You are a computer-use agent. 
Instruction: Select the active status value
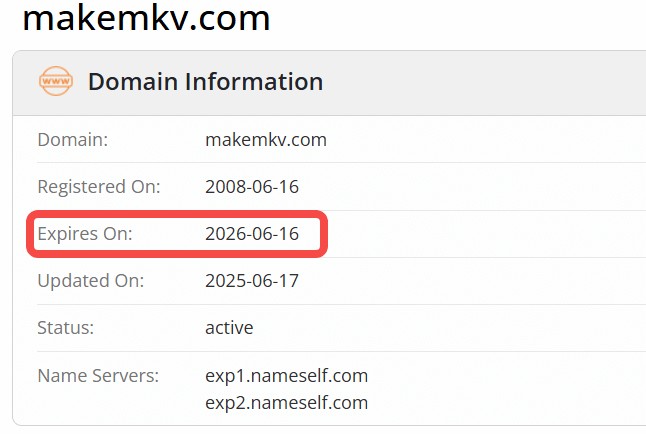point(229,328)
